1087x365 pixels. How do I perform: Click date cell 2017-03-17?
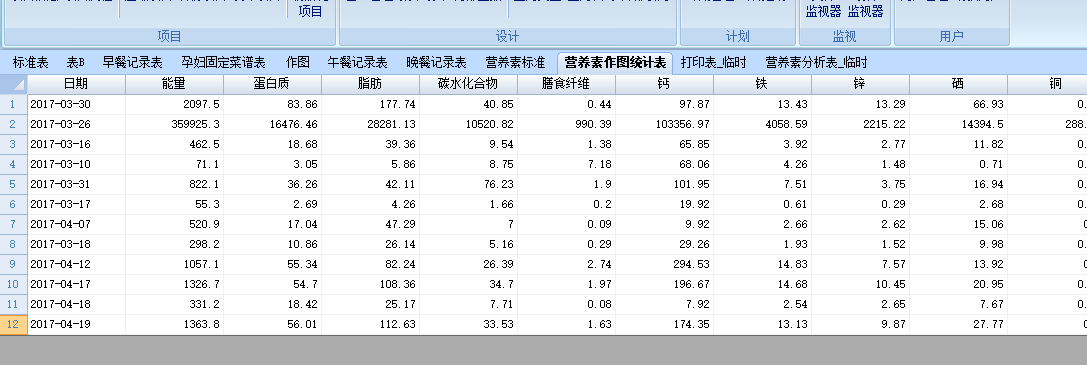76,205
